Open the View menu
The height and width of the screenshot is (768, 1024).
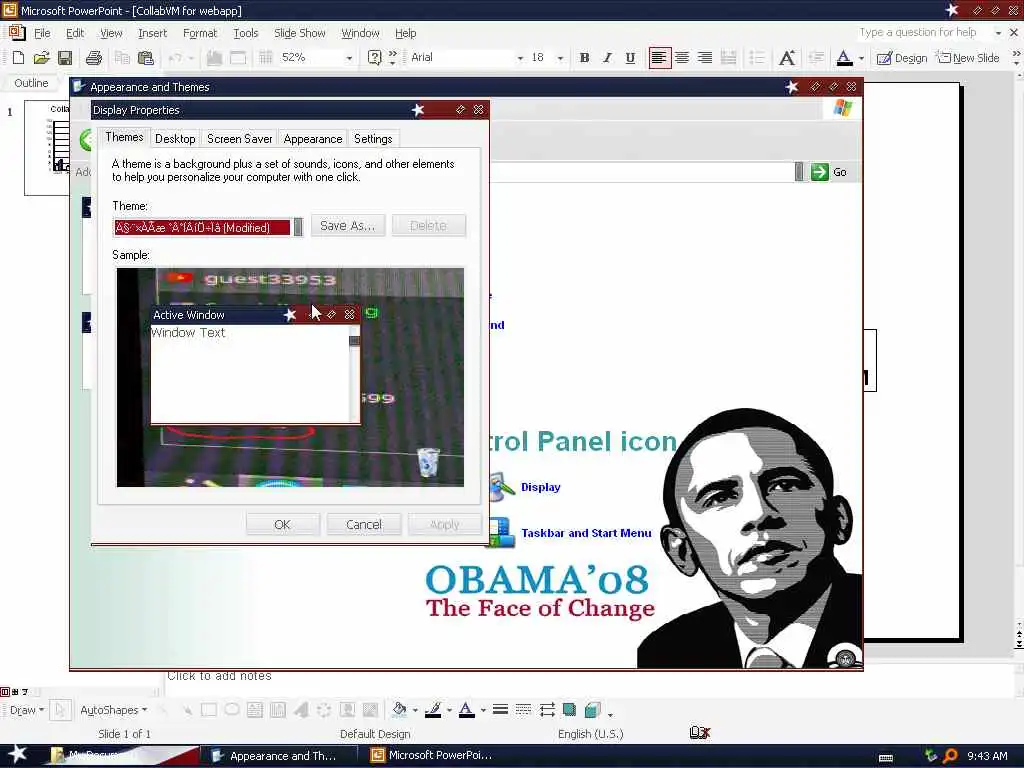coord(111,33)
